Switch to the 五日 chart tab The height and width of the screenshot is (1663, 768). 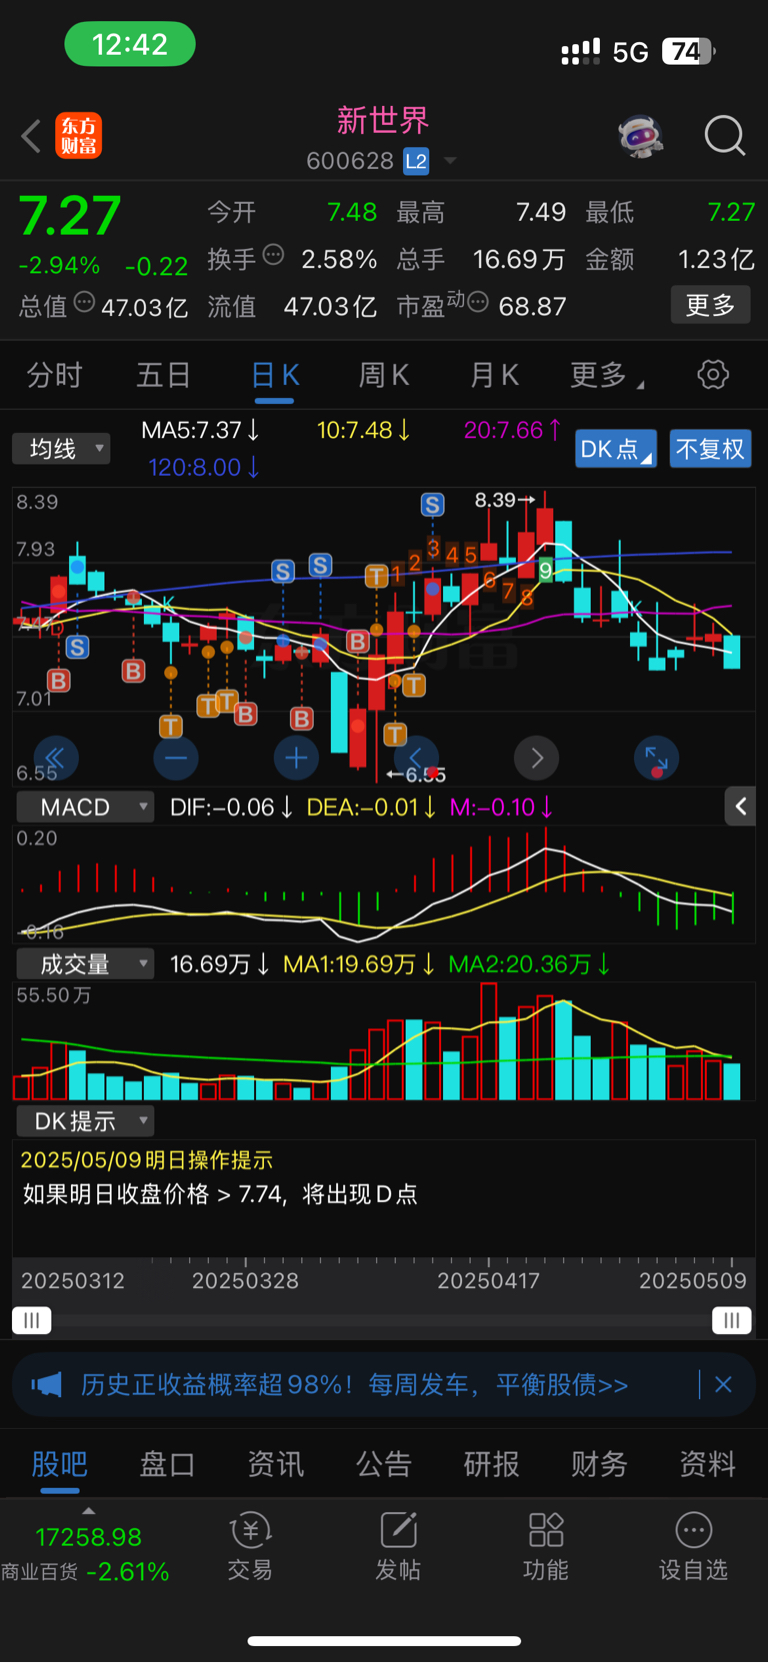pos(163,375)
